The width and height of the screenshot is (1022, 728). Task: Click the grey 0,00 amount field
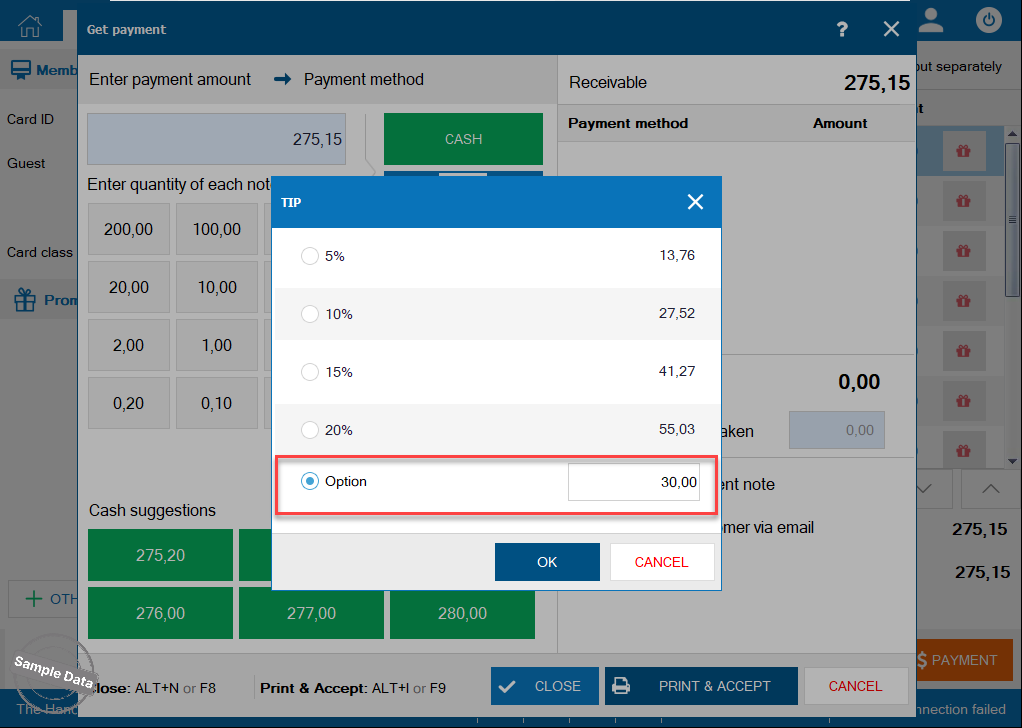(837, 430)
